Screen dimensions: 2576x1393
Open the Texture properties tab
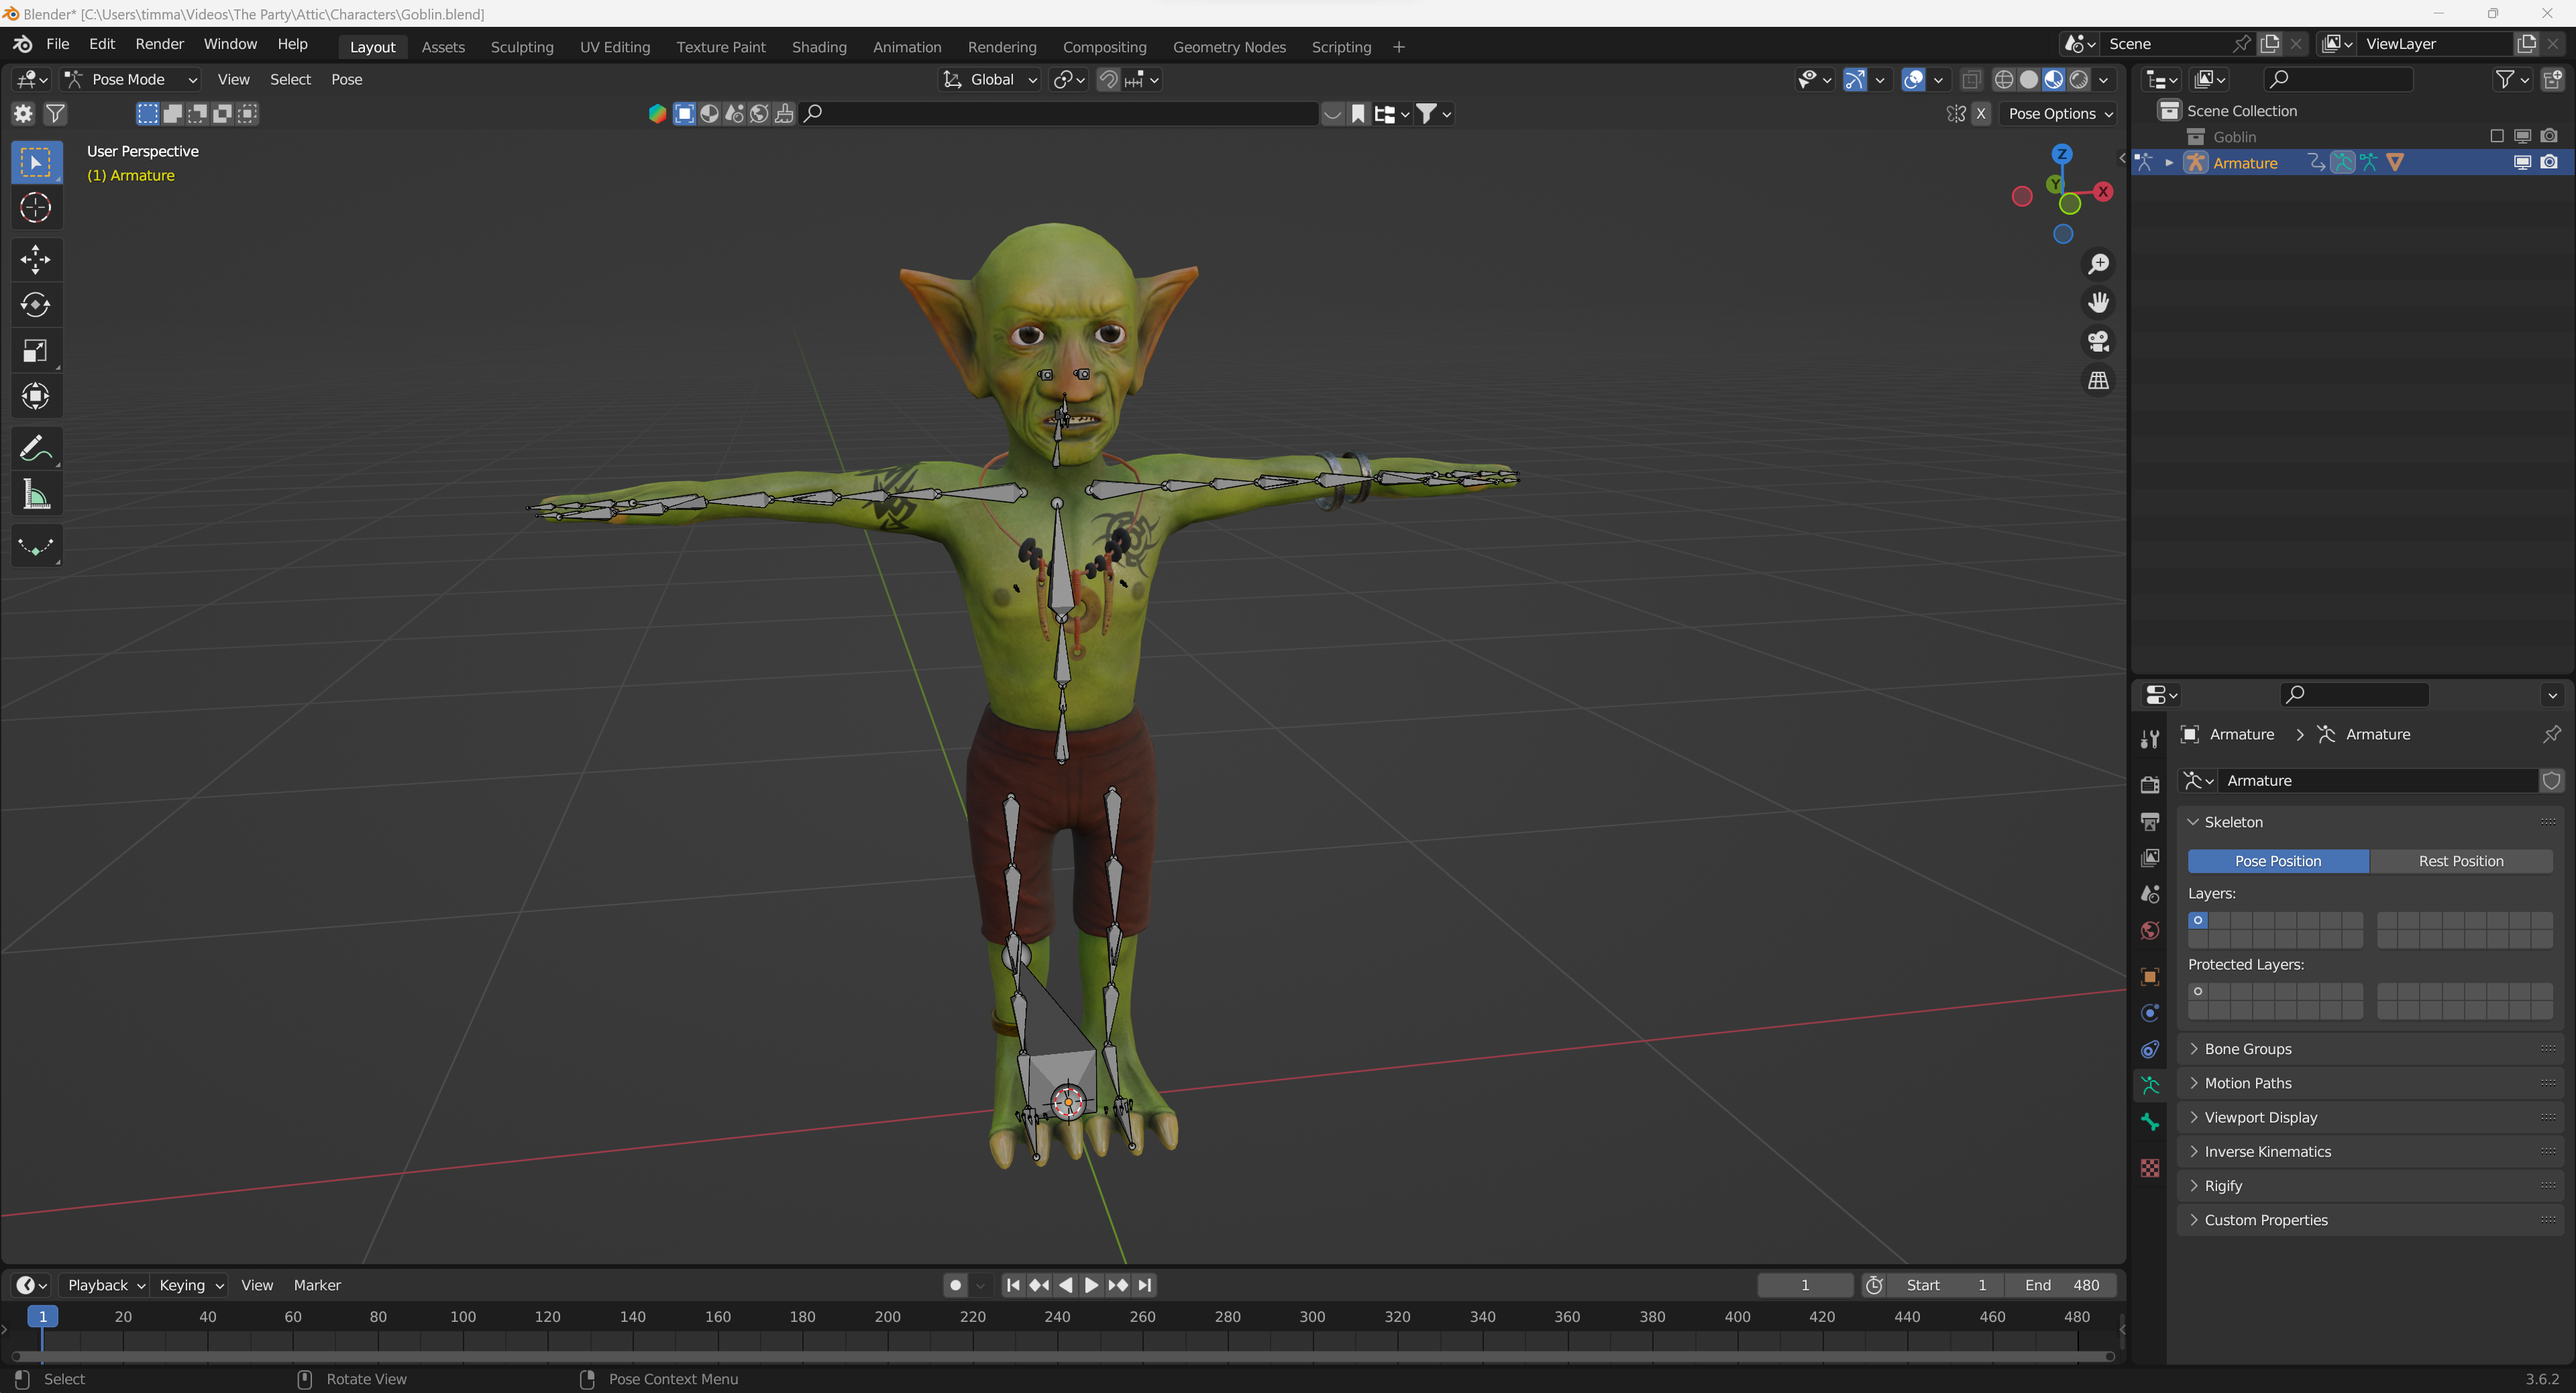pyautogui.click(x=2150, y=1168)
